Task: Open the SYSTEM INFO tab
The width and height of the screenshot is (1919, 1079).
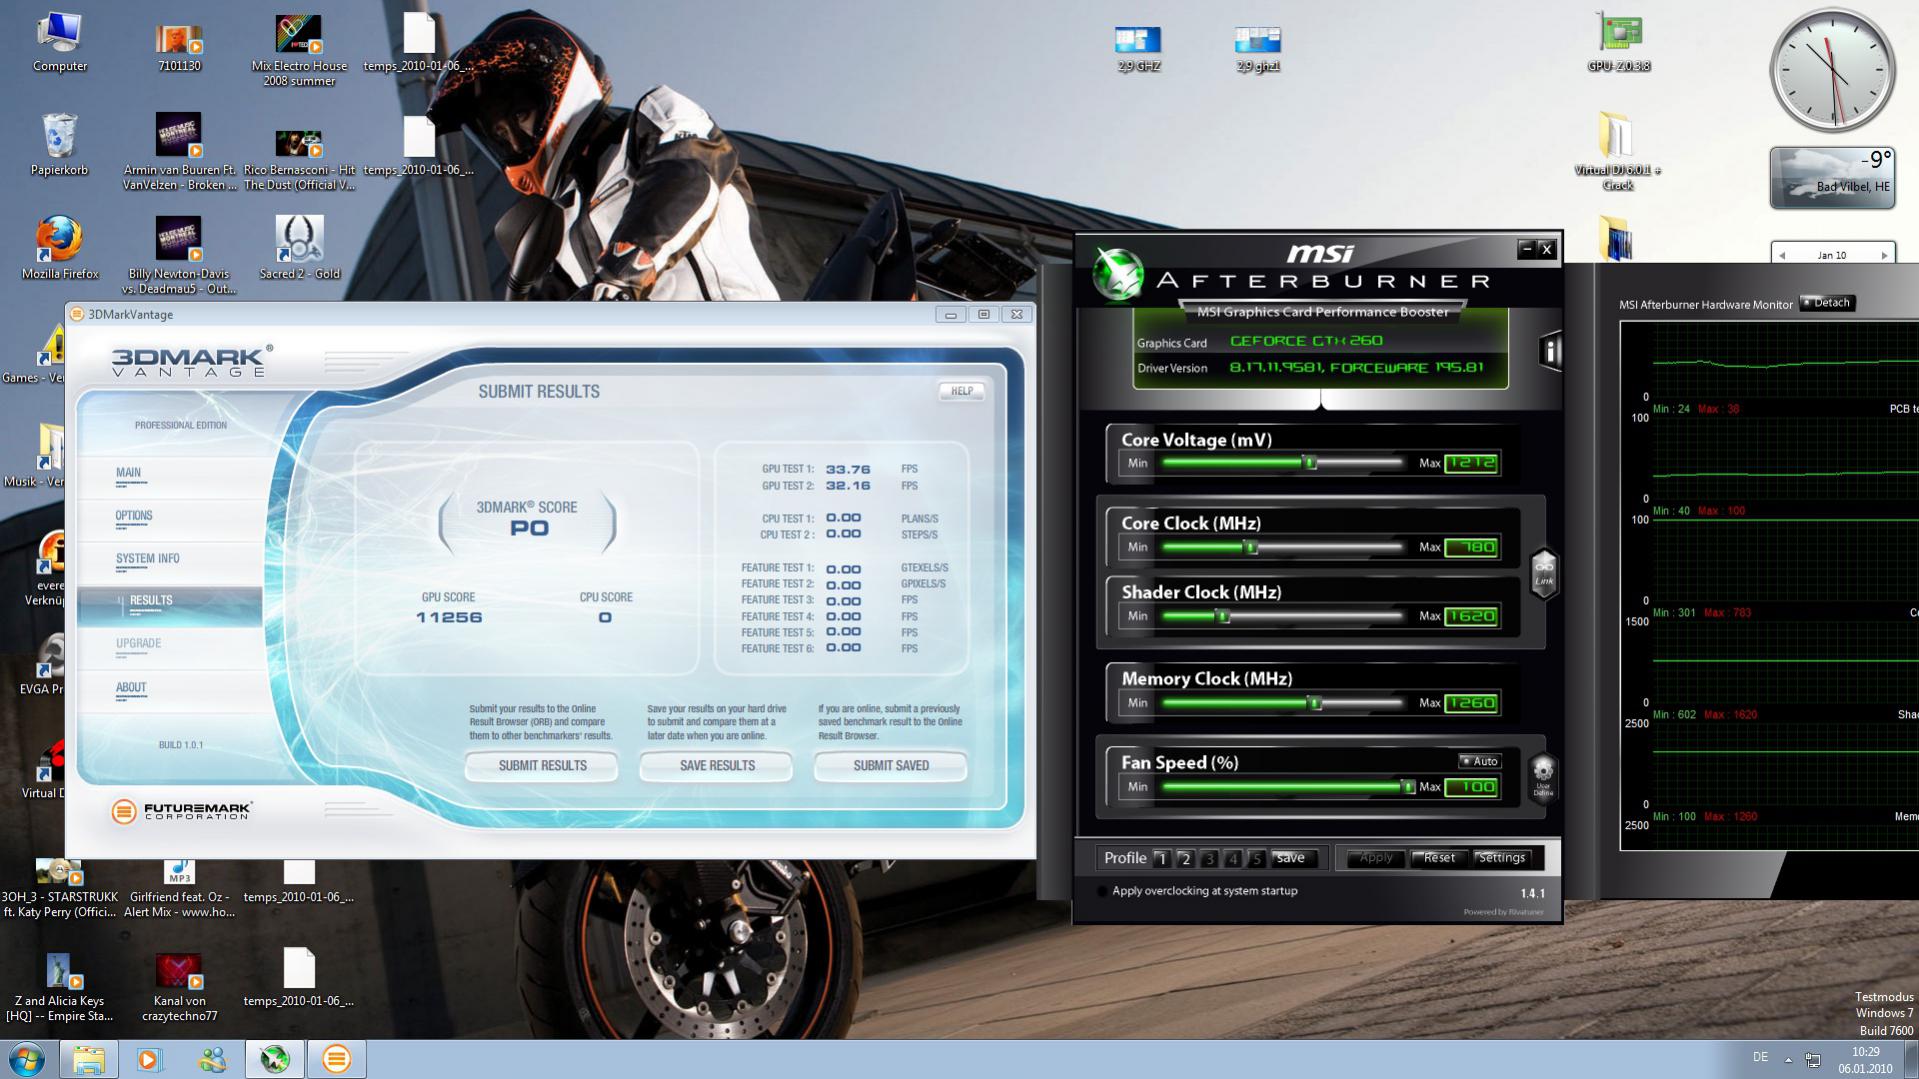Action: point(148,559)
